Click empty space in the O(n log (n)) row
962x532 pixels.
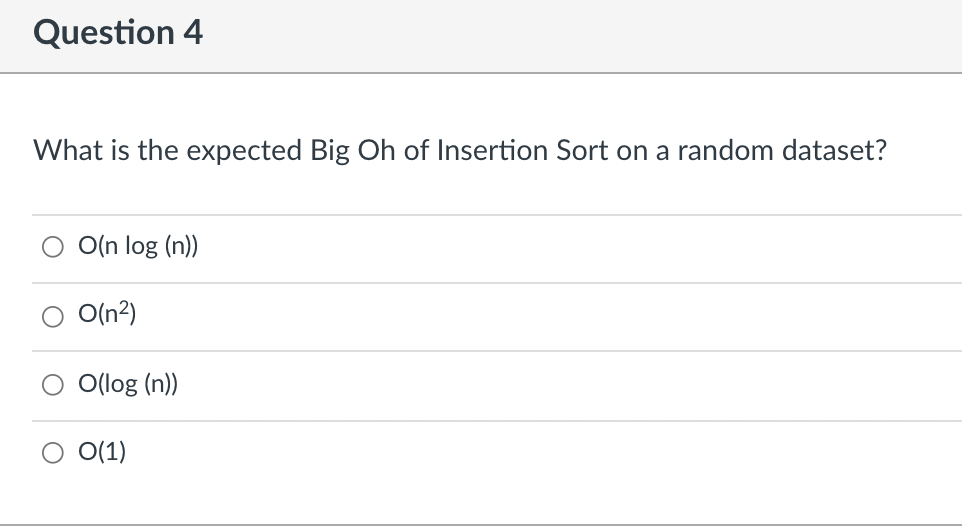[600, 248]
